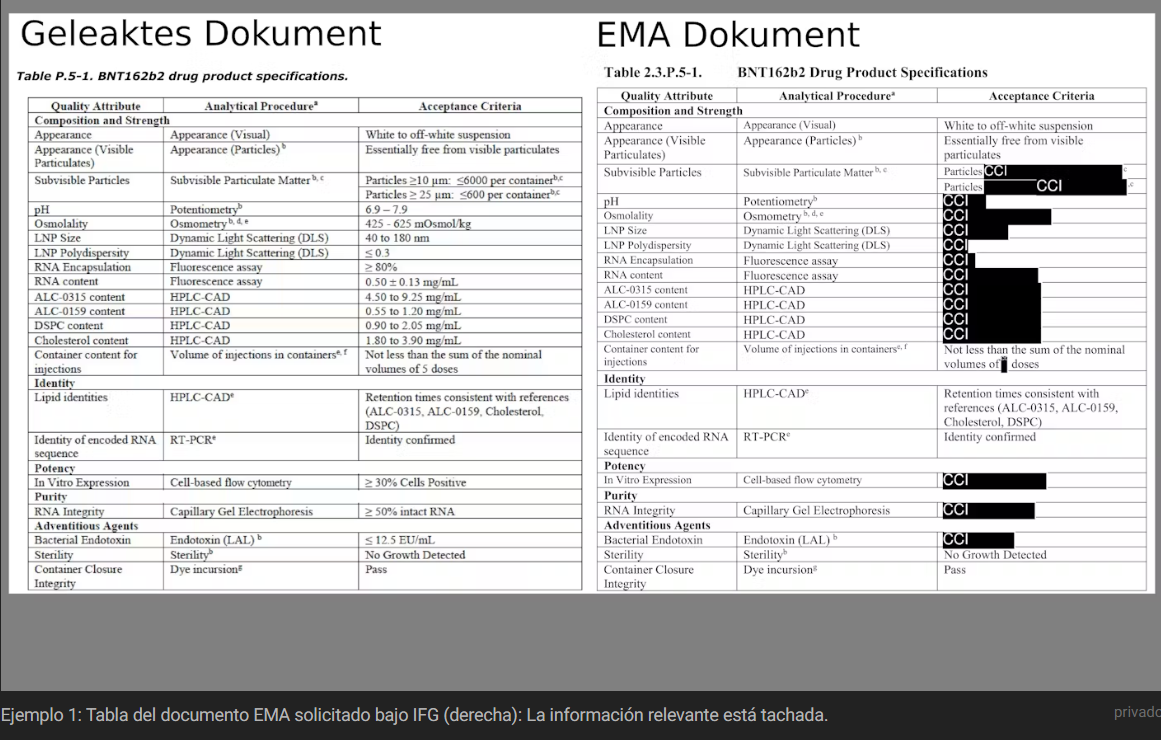
Task: Click the '0.90 to 2.05 mg/mL' value
Action: [x=412, y=326]
